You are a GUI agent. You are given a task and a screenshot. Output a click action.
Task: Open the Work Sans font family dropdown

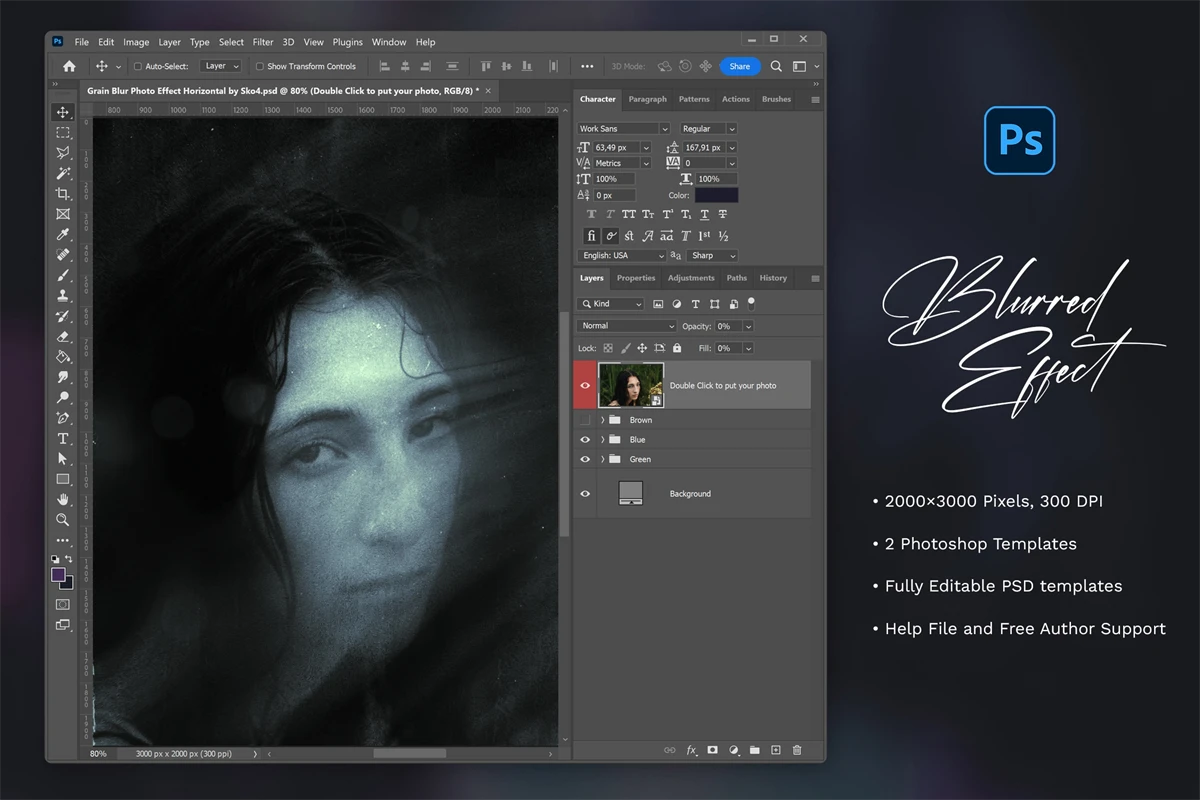coord(664,129)
